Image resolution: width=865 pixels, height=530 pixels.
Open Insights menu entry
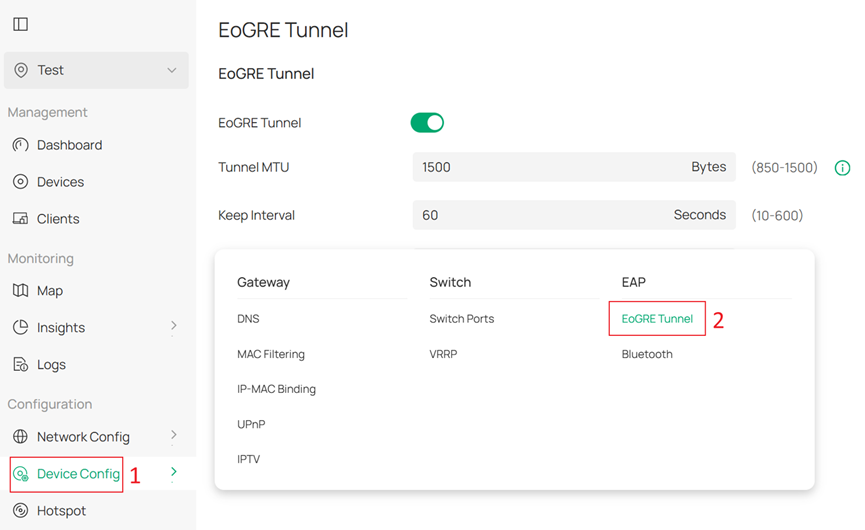pyautogui.click(x=61, y=328)
